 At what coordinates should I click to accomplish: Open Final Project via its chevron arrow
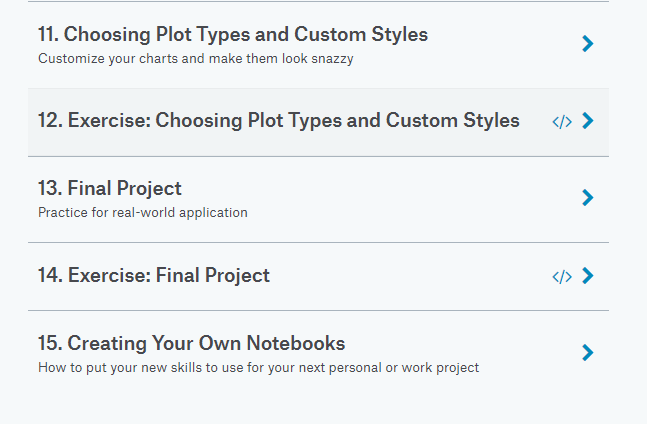(x=588, y=198)
